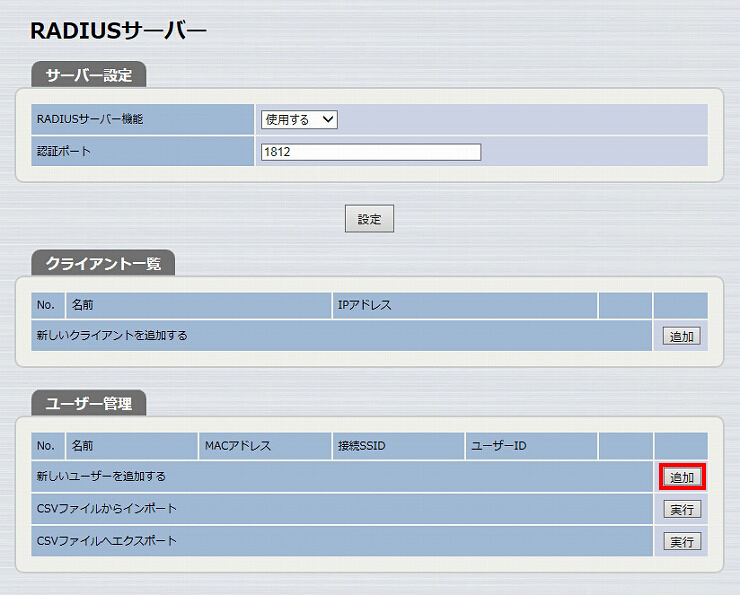This screenshot has width=740, height=595.
Task: Click the CSVファイルへエクスポート text
Action: tap(107, 540)
